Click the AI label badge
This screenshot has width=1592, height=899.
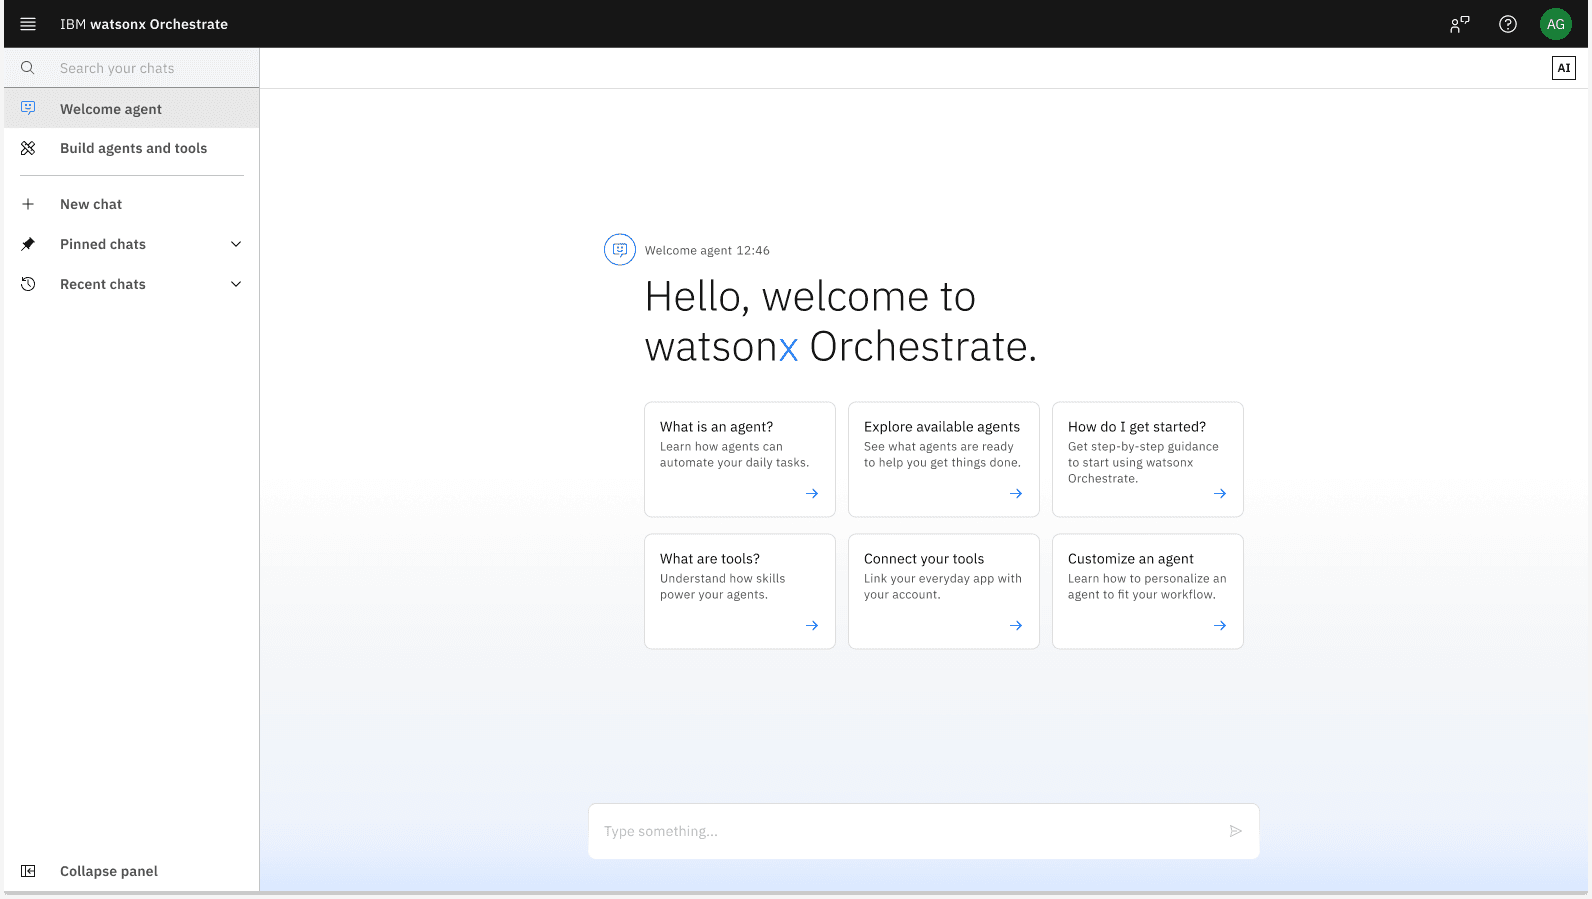click(x=1564, y=68)
